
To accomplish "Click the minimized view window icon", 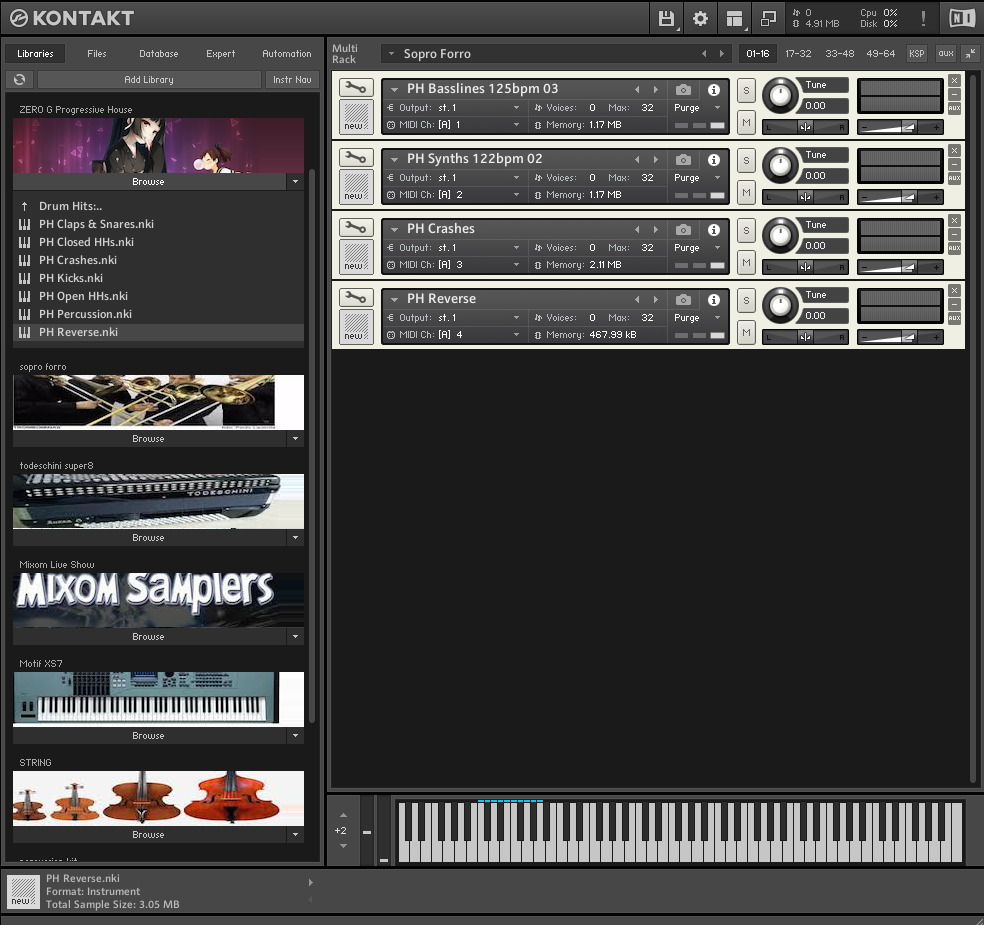I will 768,18.
